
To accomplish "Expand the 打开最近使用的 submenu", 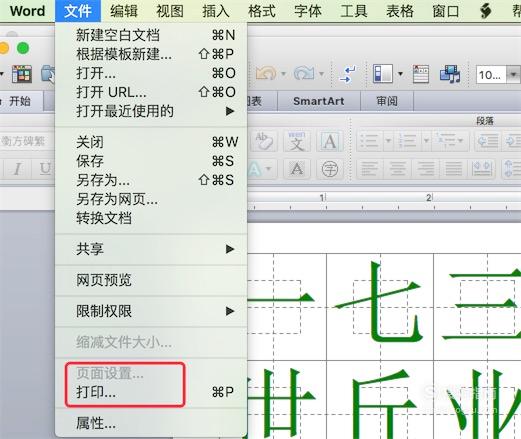I will click(x=151, y=111).
